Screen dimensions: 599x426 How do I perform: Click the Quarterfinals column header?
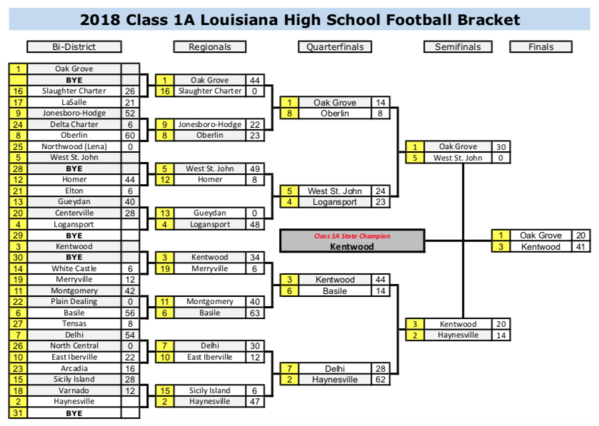click(x=335, y=47)
